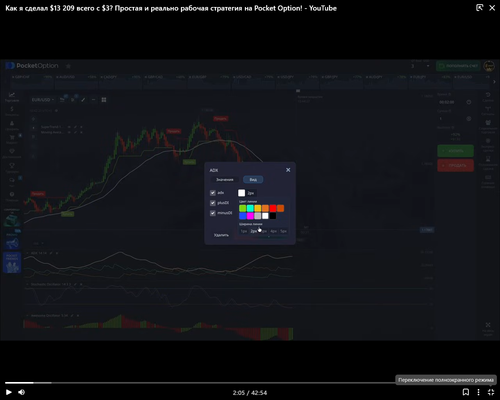Viewport: 500px width, 400px height.
Task: Uncheck the plusDI line checkbox
Action: pos(213,203)
